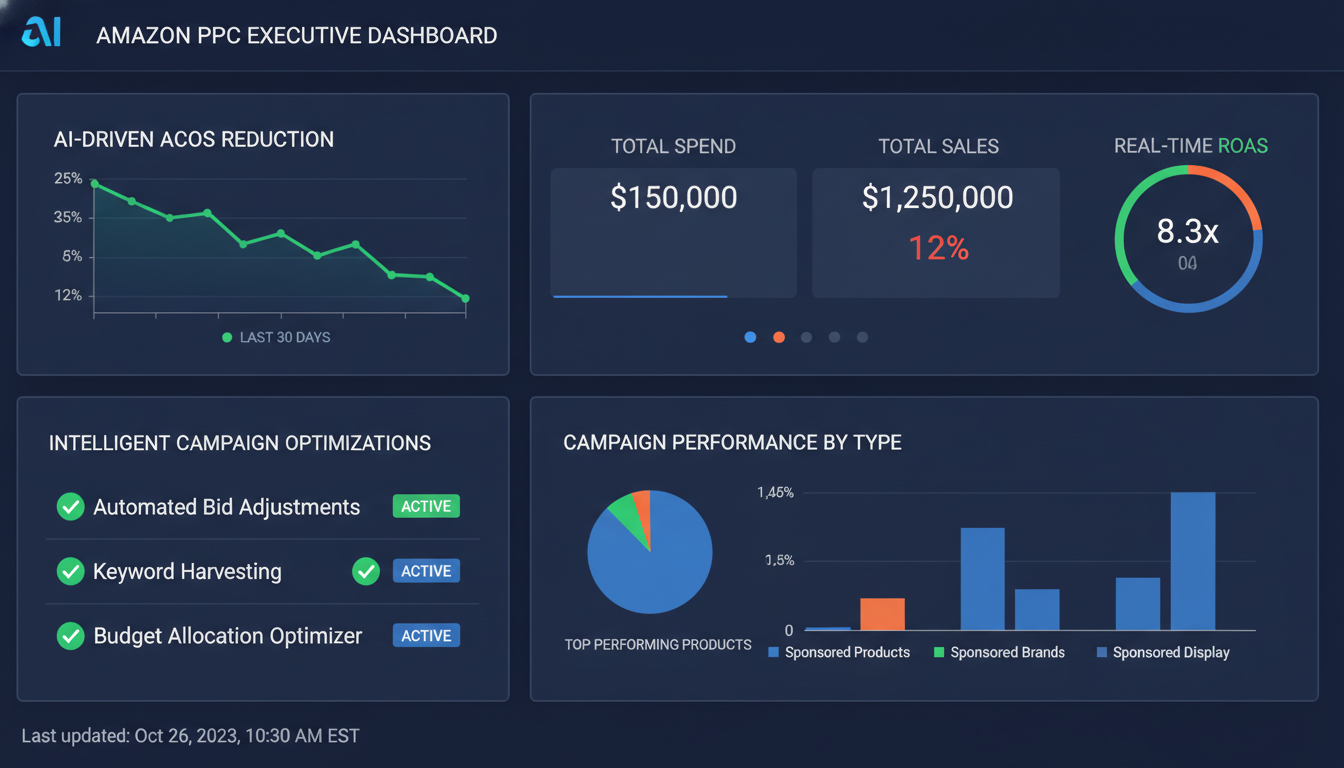This screenshot has width=1344, height=768.
Task: Click the REAL-TIME ROAS heading
Action: coord(1191,146)
